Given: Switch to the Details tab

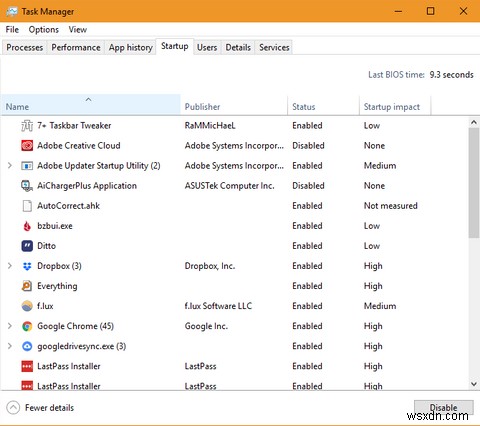Looking at the screenshot, I should (x=238, y=48).
